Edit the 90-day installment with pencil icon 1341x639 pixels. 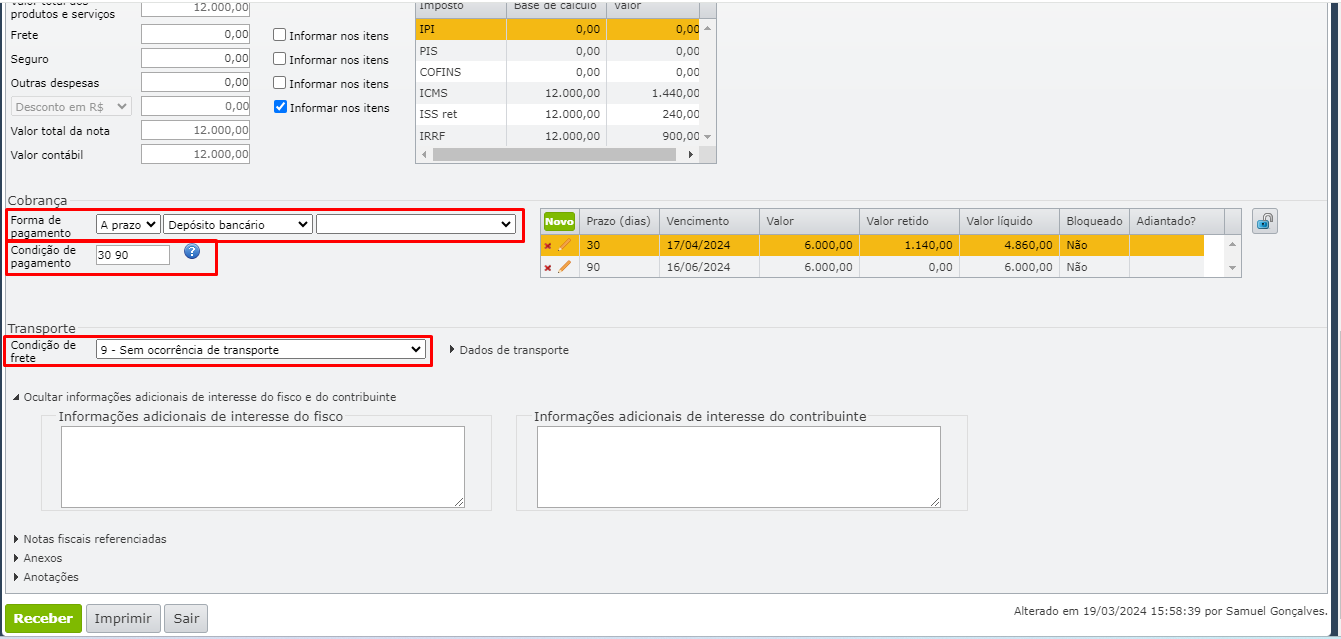(564, 267)
